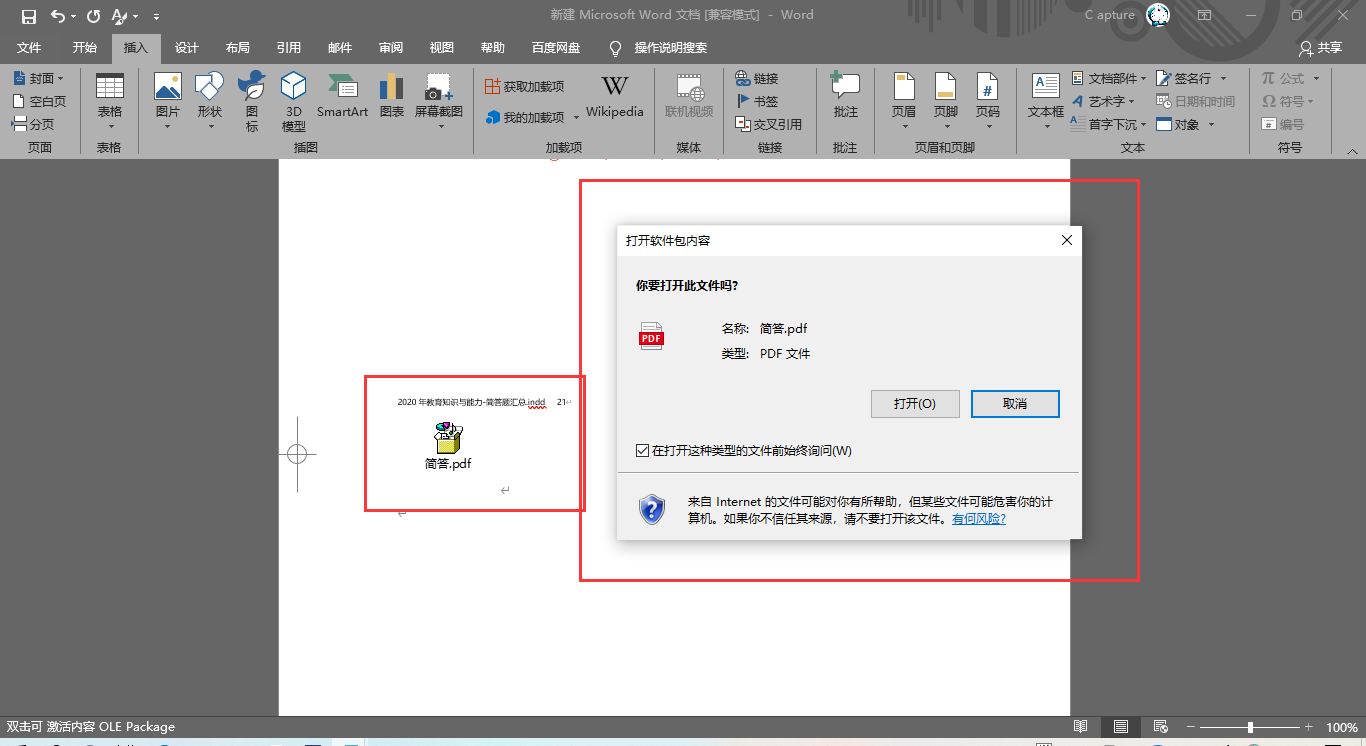This screenshot has height=746, width=1366.
Task: Switch to the 引用 tab
Action: point(289,48)
